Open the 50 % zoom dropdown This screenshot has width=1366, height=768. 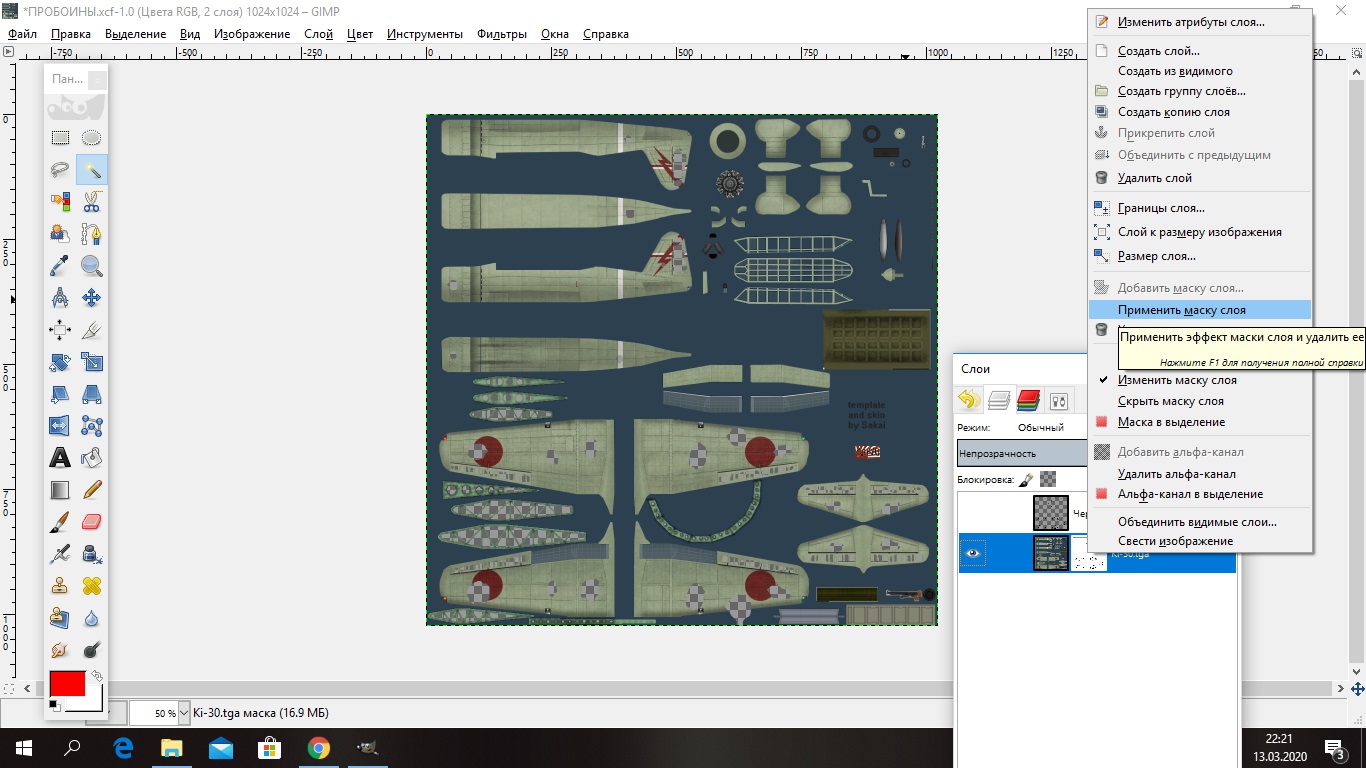tap(184, 713)
